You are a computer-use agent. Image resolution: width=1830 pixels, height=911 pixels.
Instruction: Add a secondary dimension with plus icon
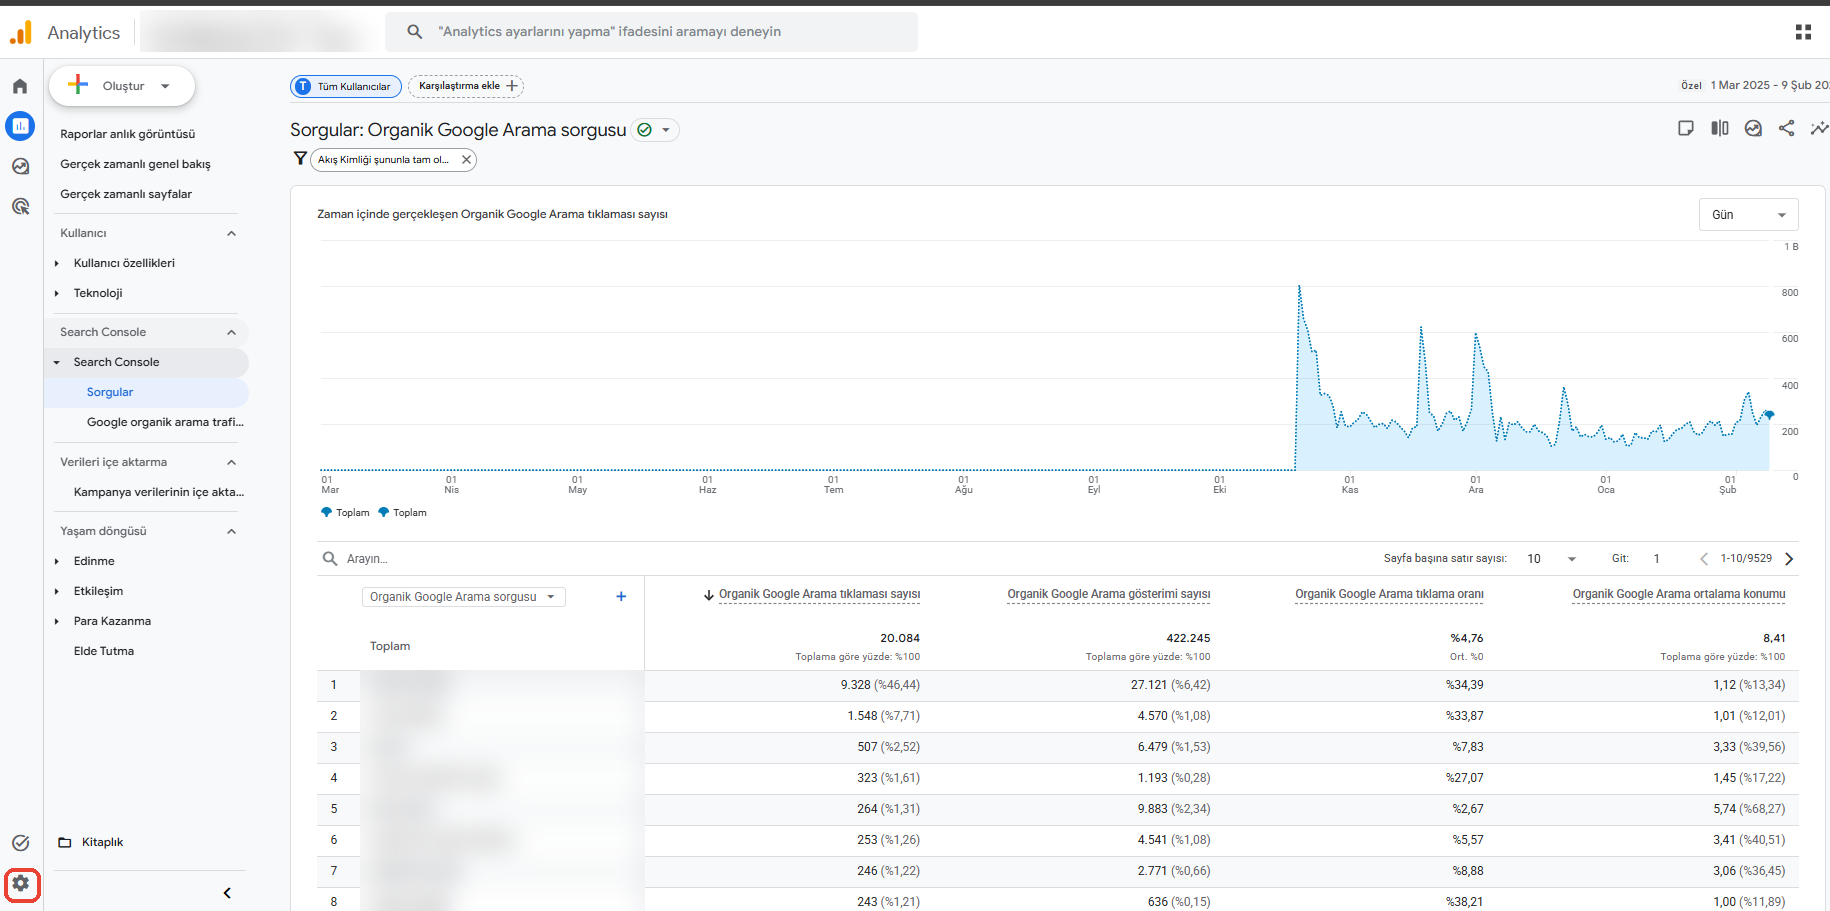[621, 596]
